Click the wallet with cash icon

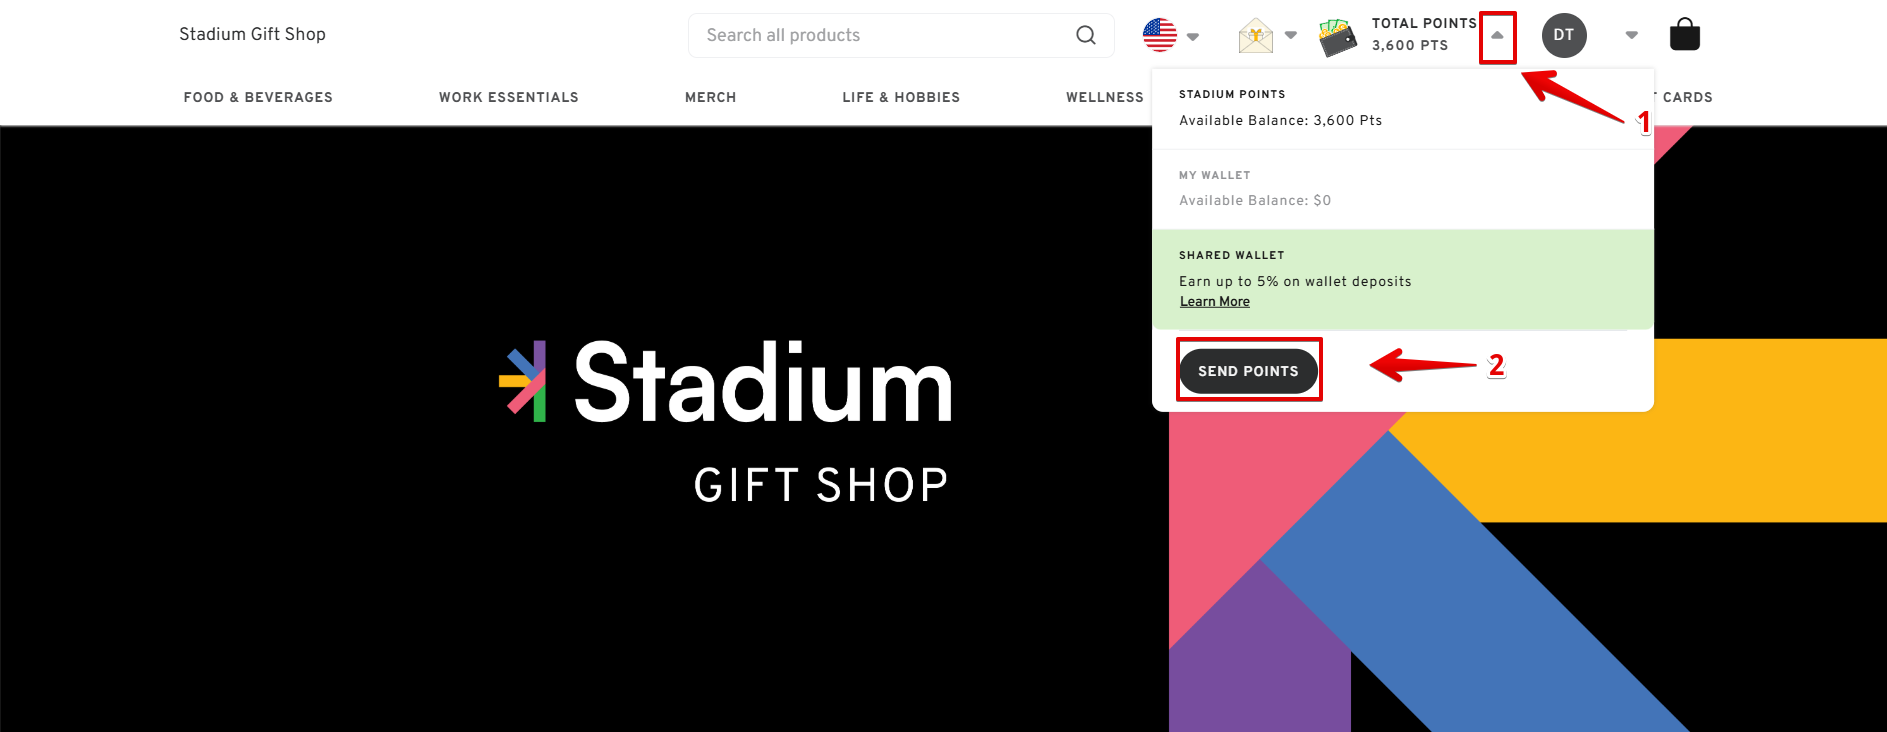[1338, 37]
